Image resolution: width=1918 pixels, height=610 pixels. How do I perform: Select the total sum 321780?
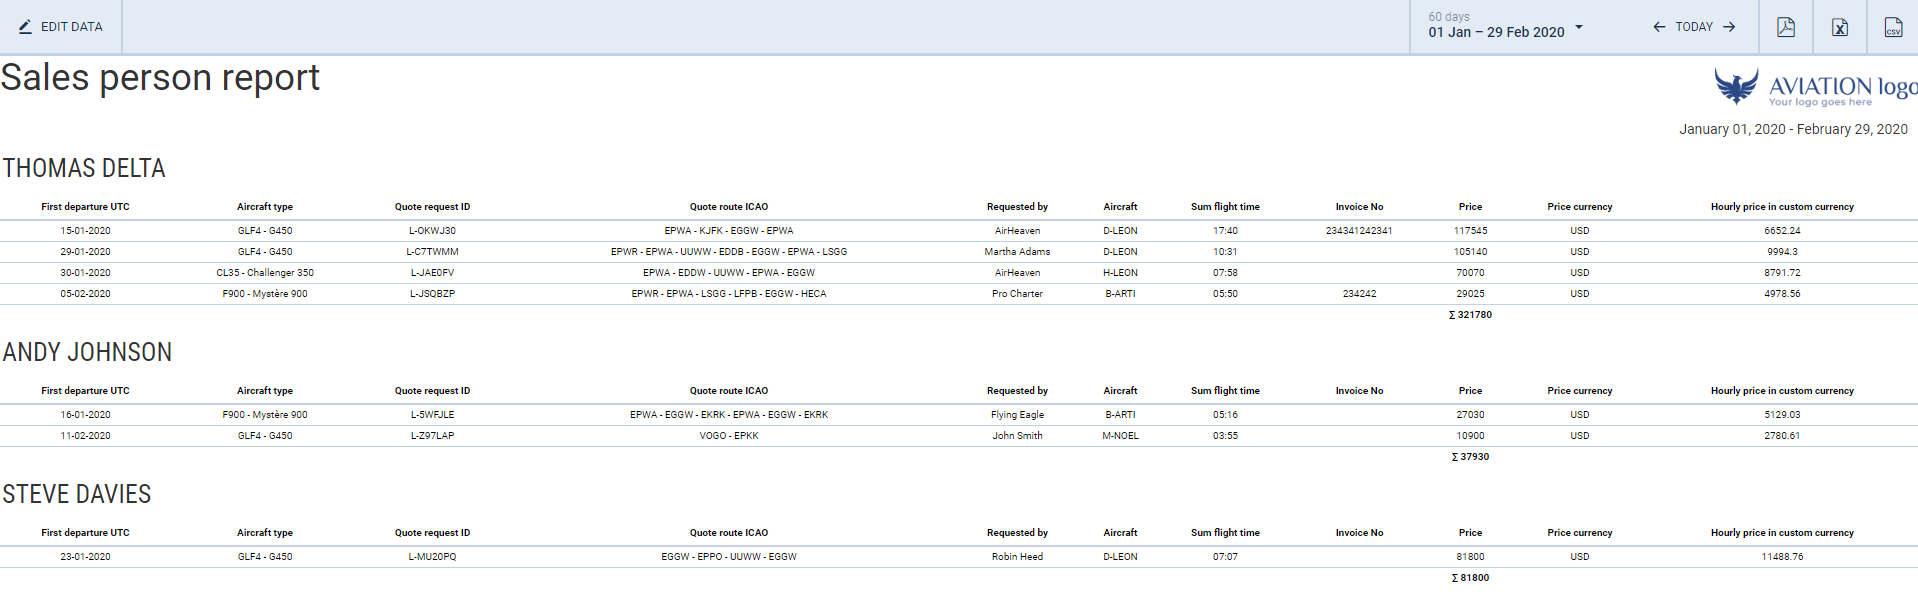pyautogui.click(x=1470, y=315)
